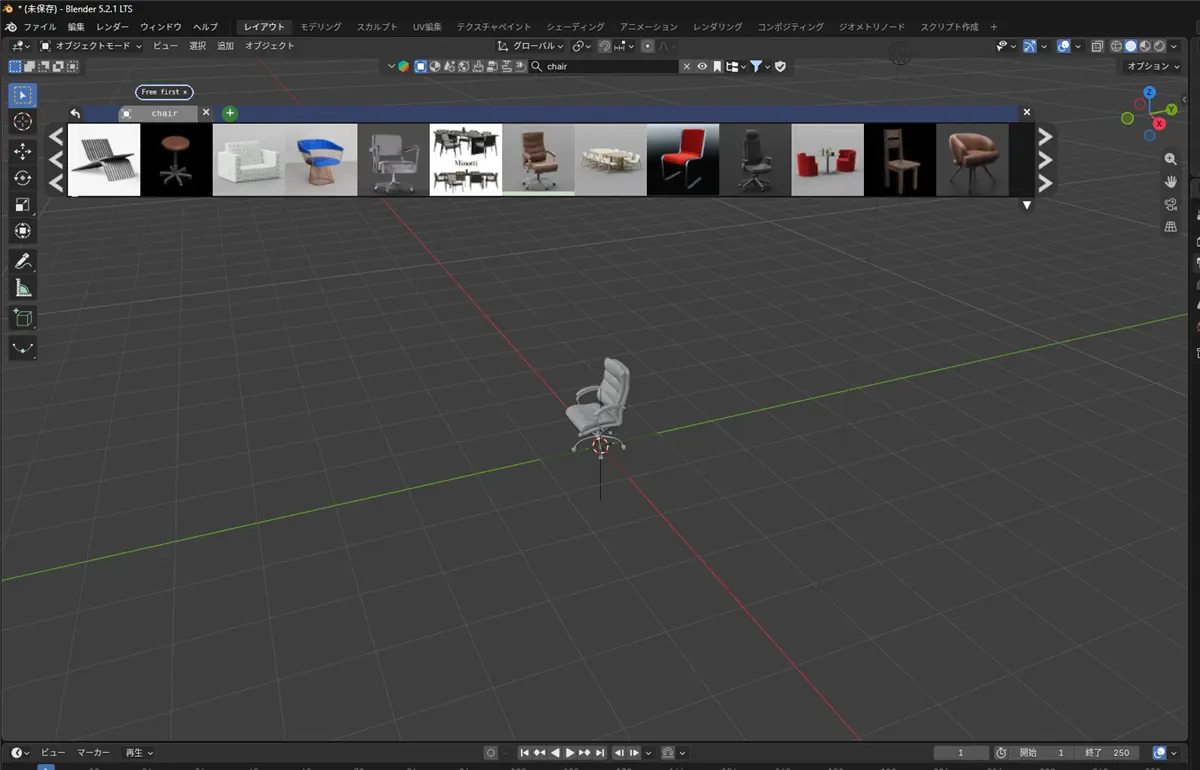The height and width of the screenshot is (770, 1200).
Task: Clear the chair search field
Action: tap(687, 67)
